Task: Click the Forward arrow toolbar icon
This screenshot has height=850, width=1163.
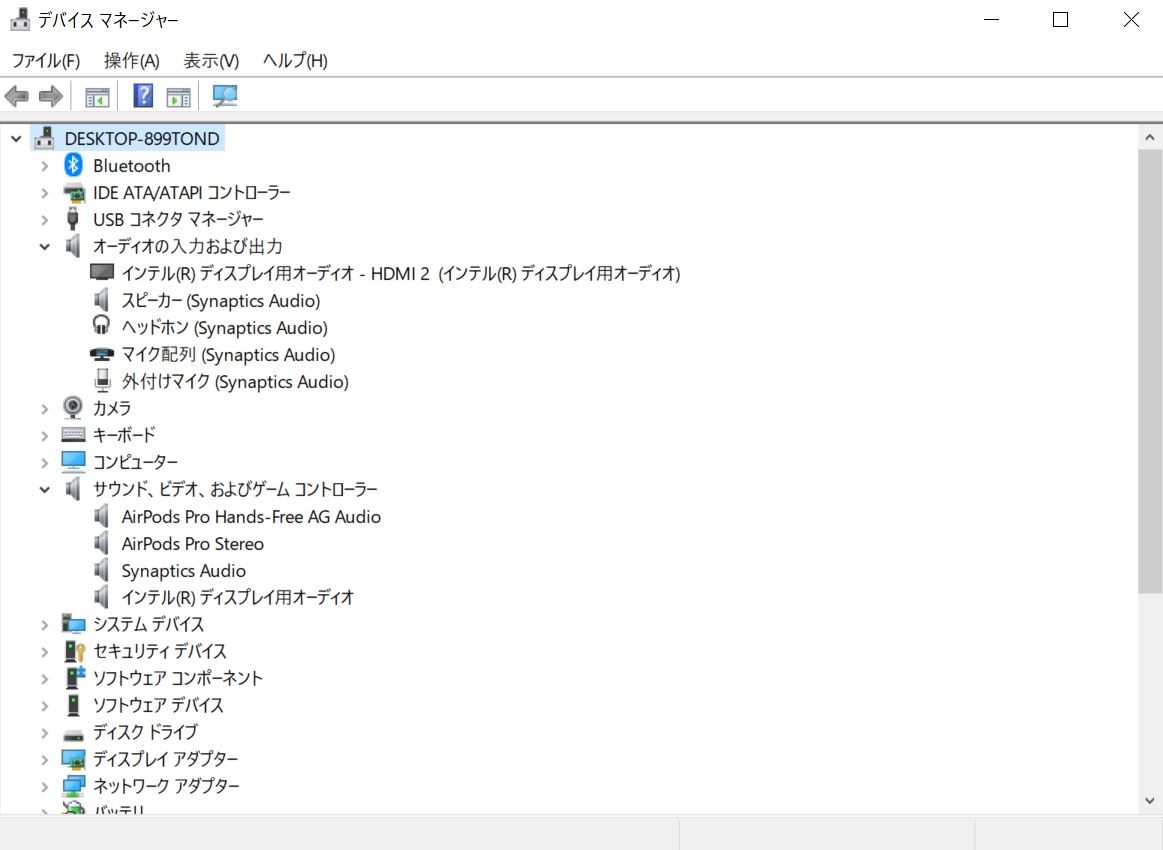Action: pyautogui.click(x=50, y=96)
